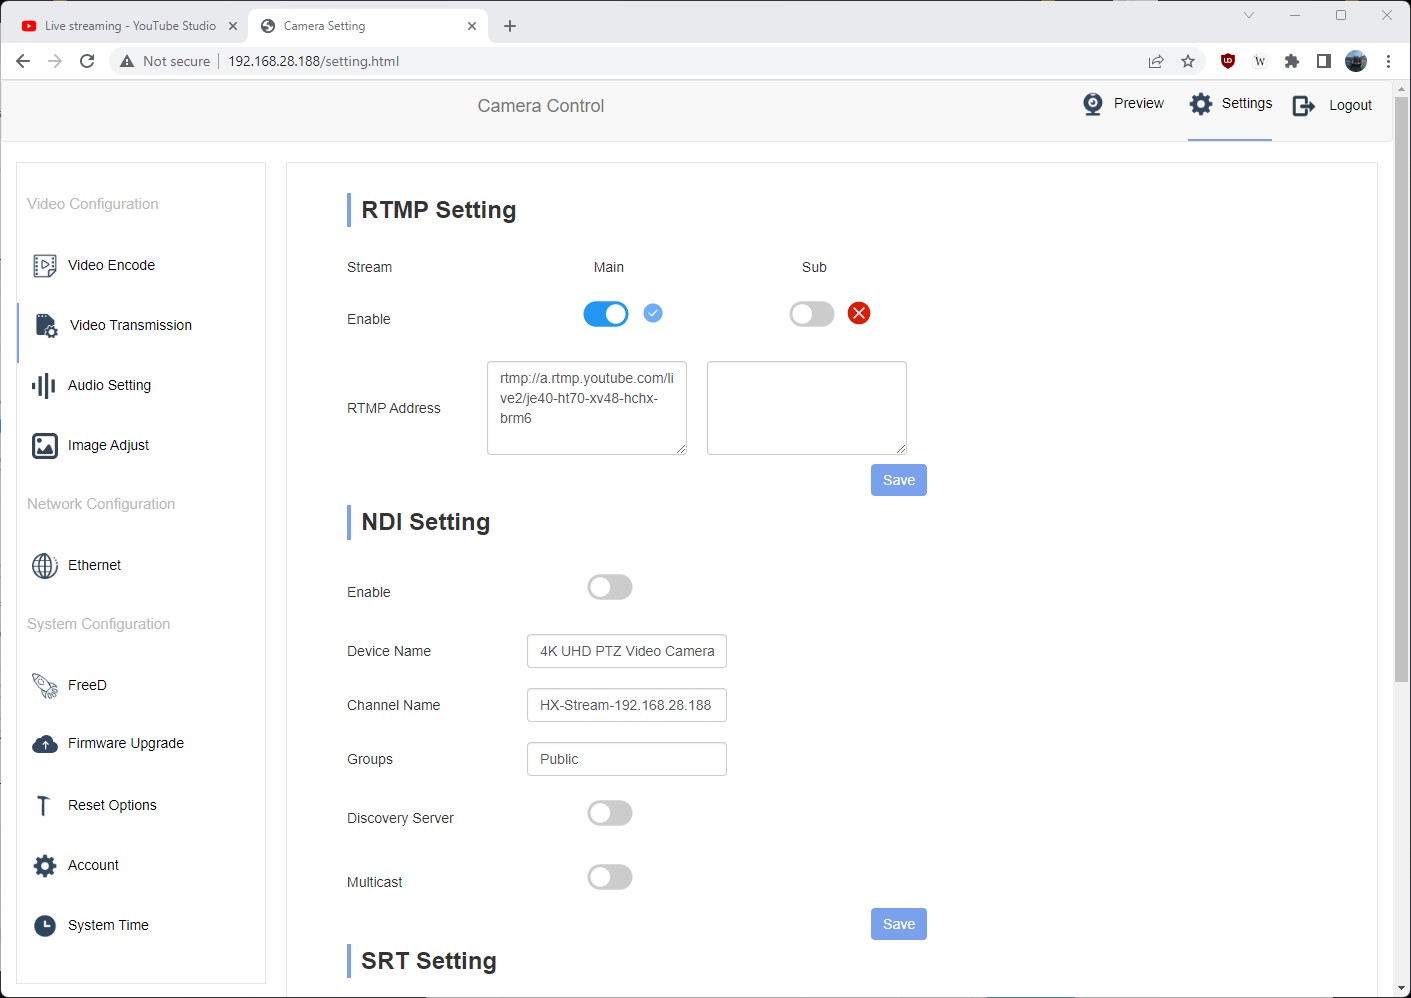This screenshot has width=1411, height=998.
Task: Open FreeD settings via its rocket icon
Action: (x=45, y=685)
